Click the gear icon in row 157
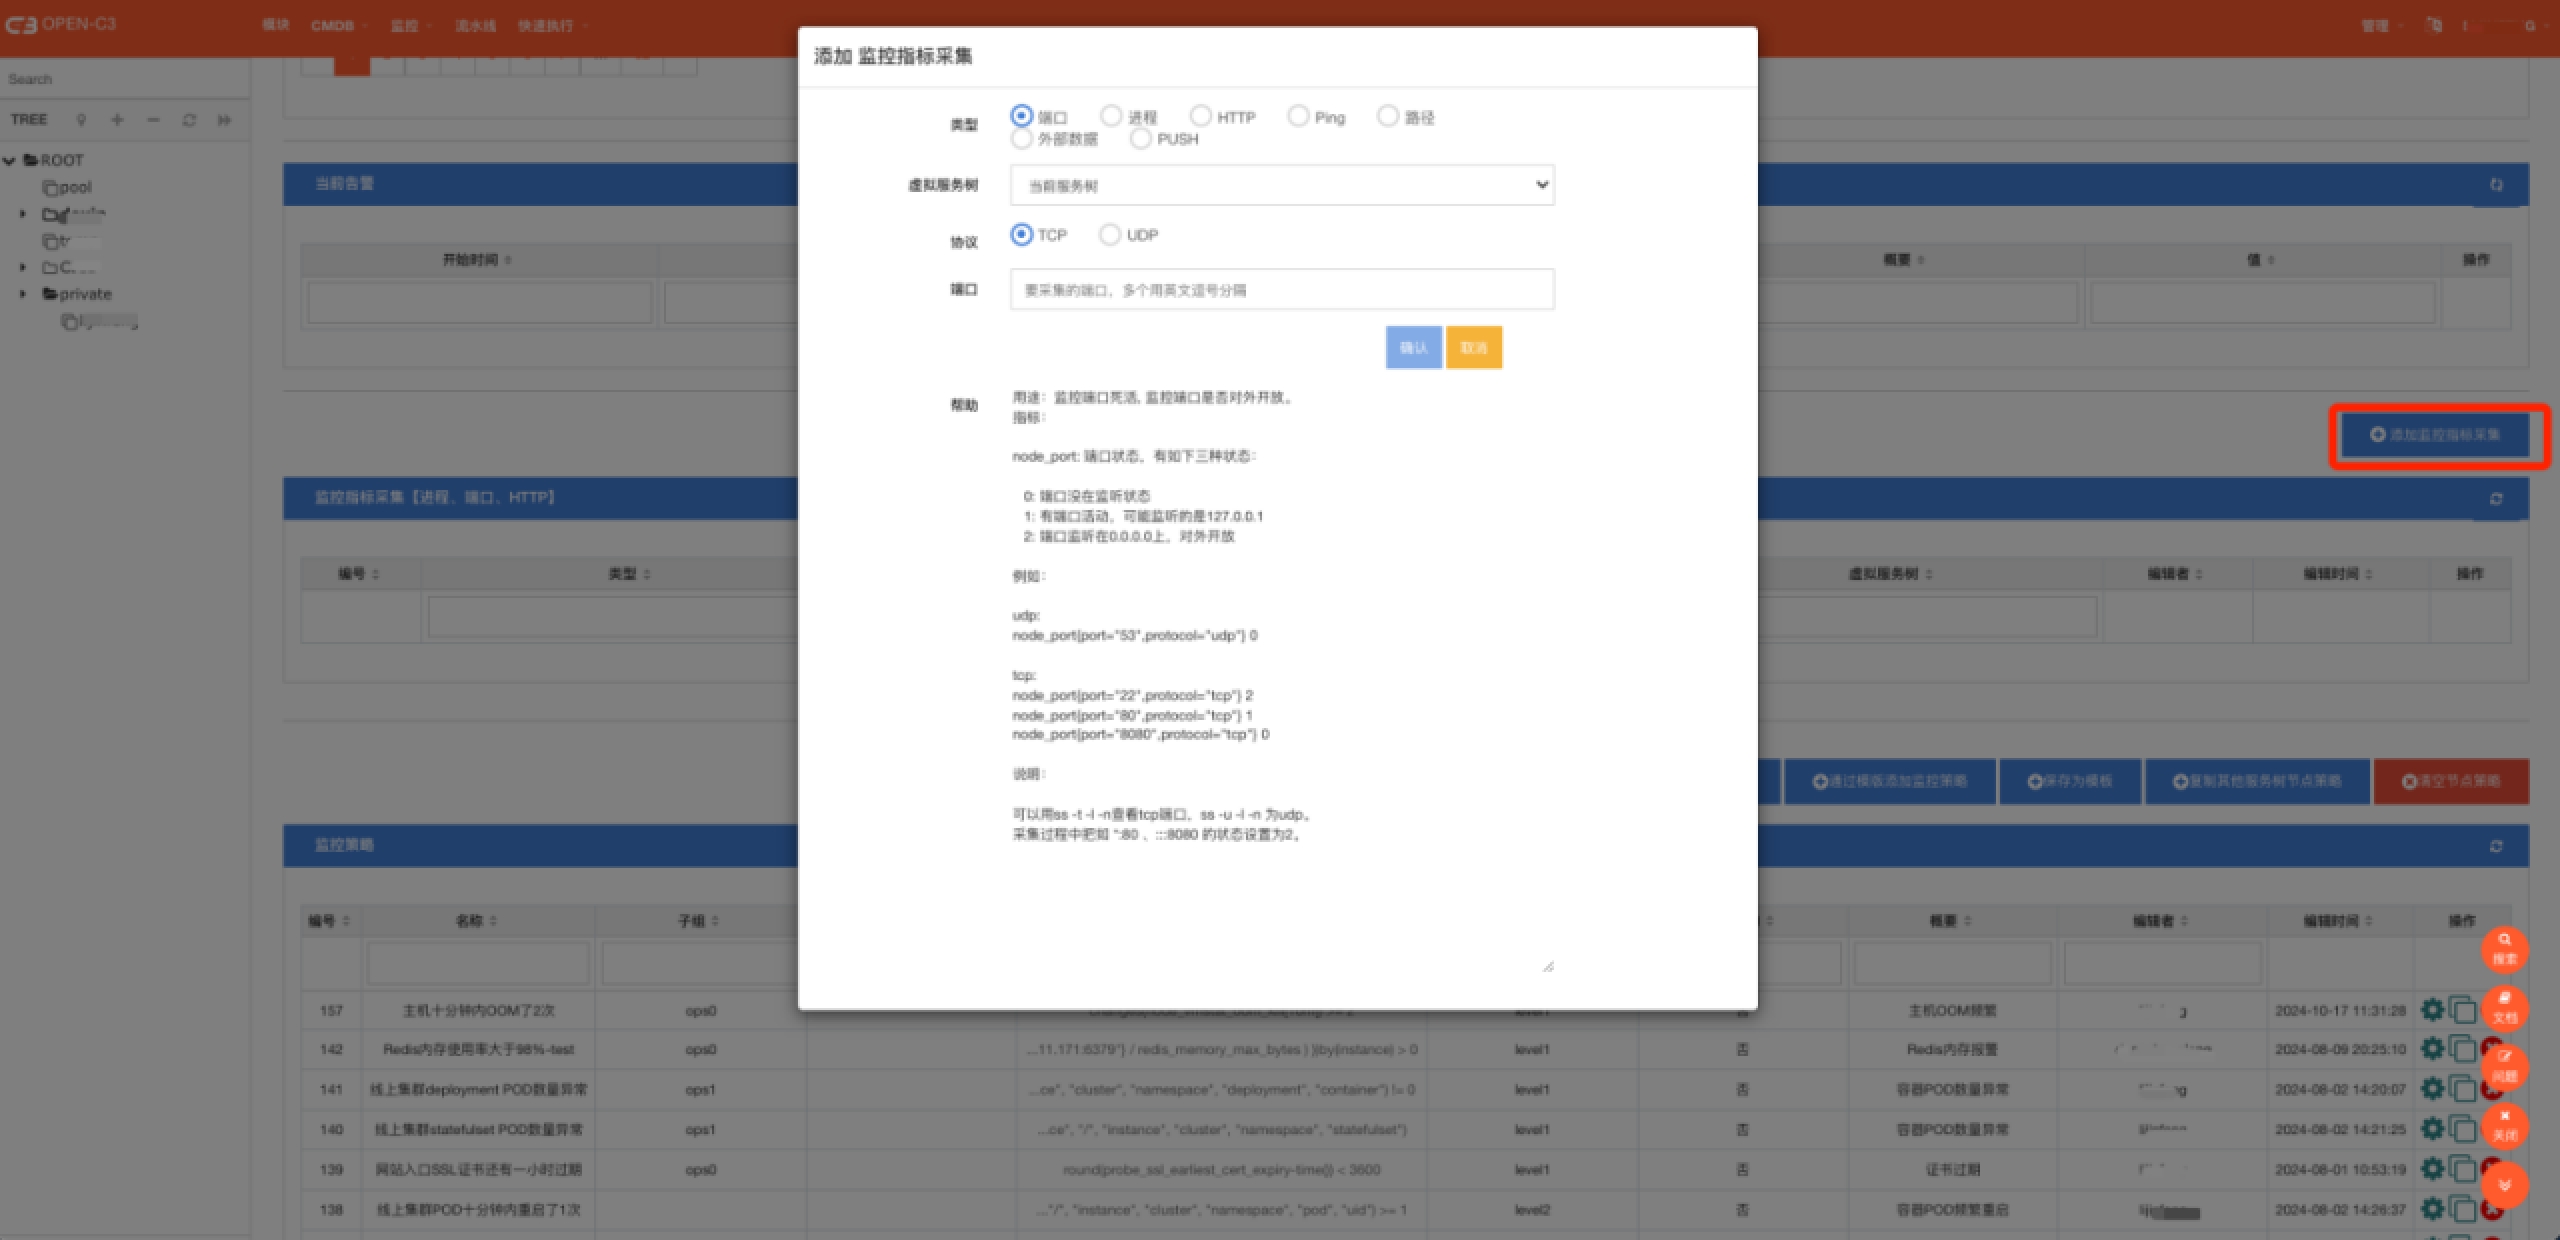This screenshot has height=1240, width=2560. [x=2432, y=1010]
